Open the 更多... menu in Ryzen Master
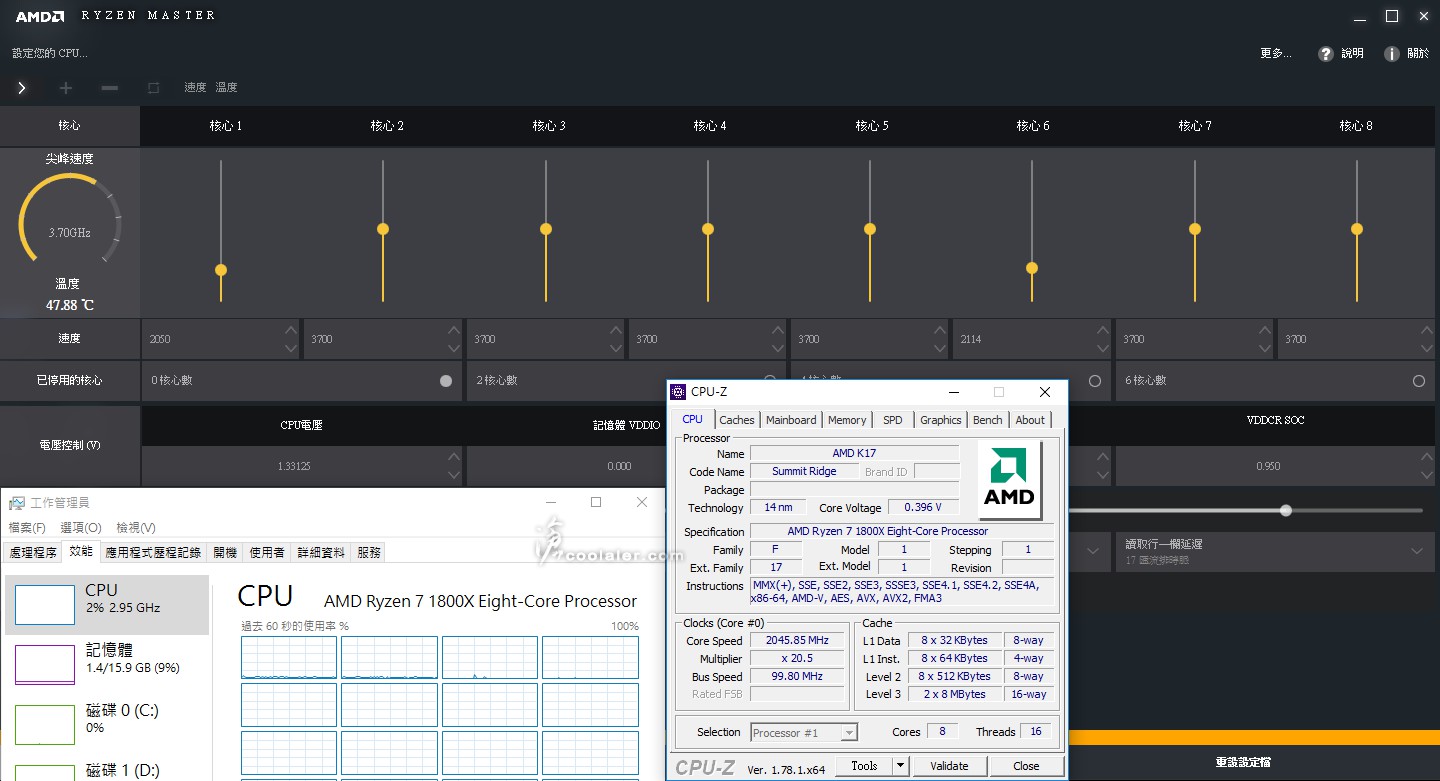Viewport: 1440px width, 781px height. 1276,54
